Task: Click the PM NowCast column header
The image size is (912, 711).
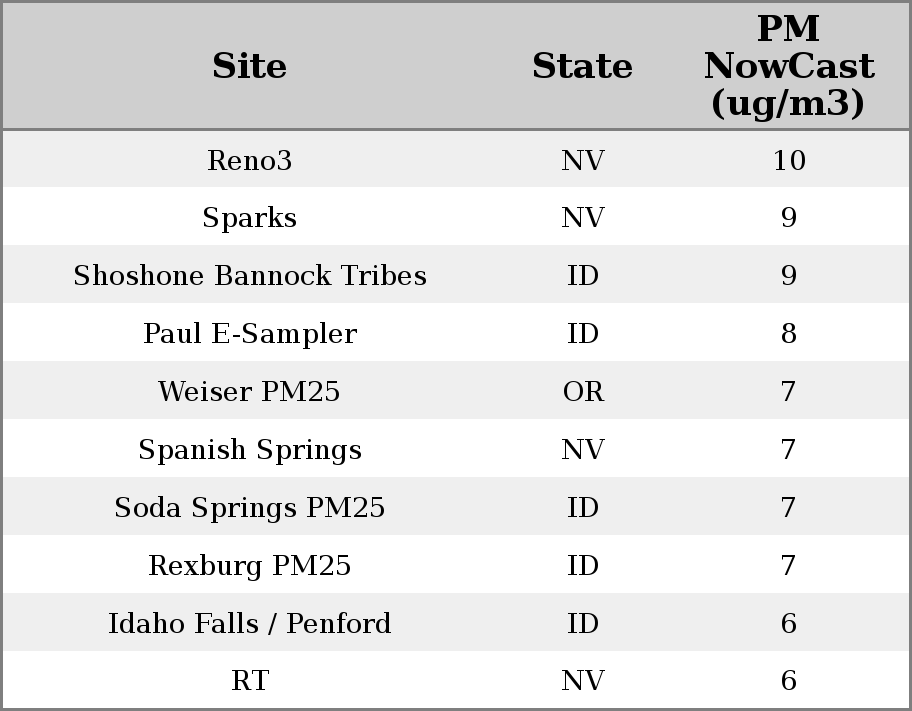Action: pyautogui.click(x=788, y=66)
